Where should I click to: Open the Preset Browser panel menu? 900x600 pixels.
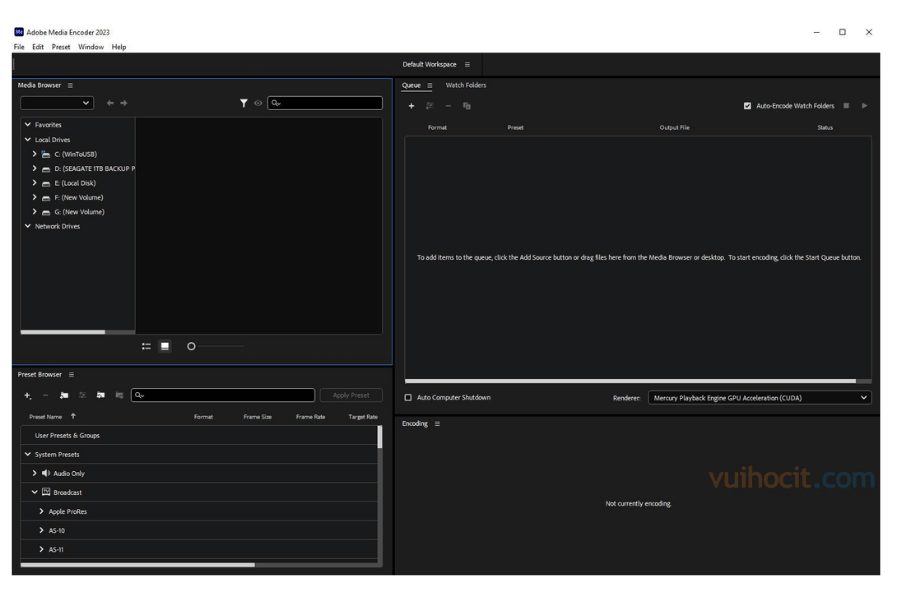click(x=70, y=375)
